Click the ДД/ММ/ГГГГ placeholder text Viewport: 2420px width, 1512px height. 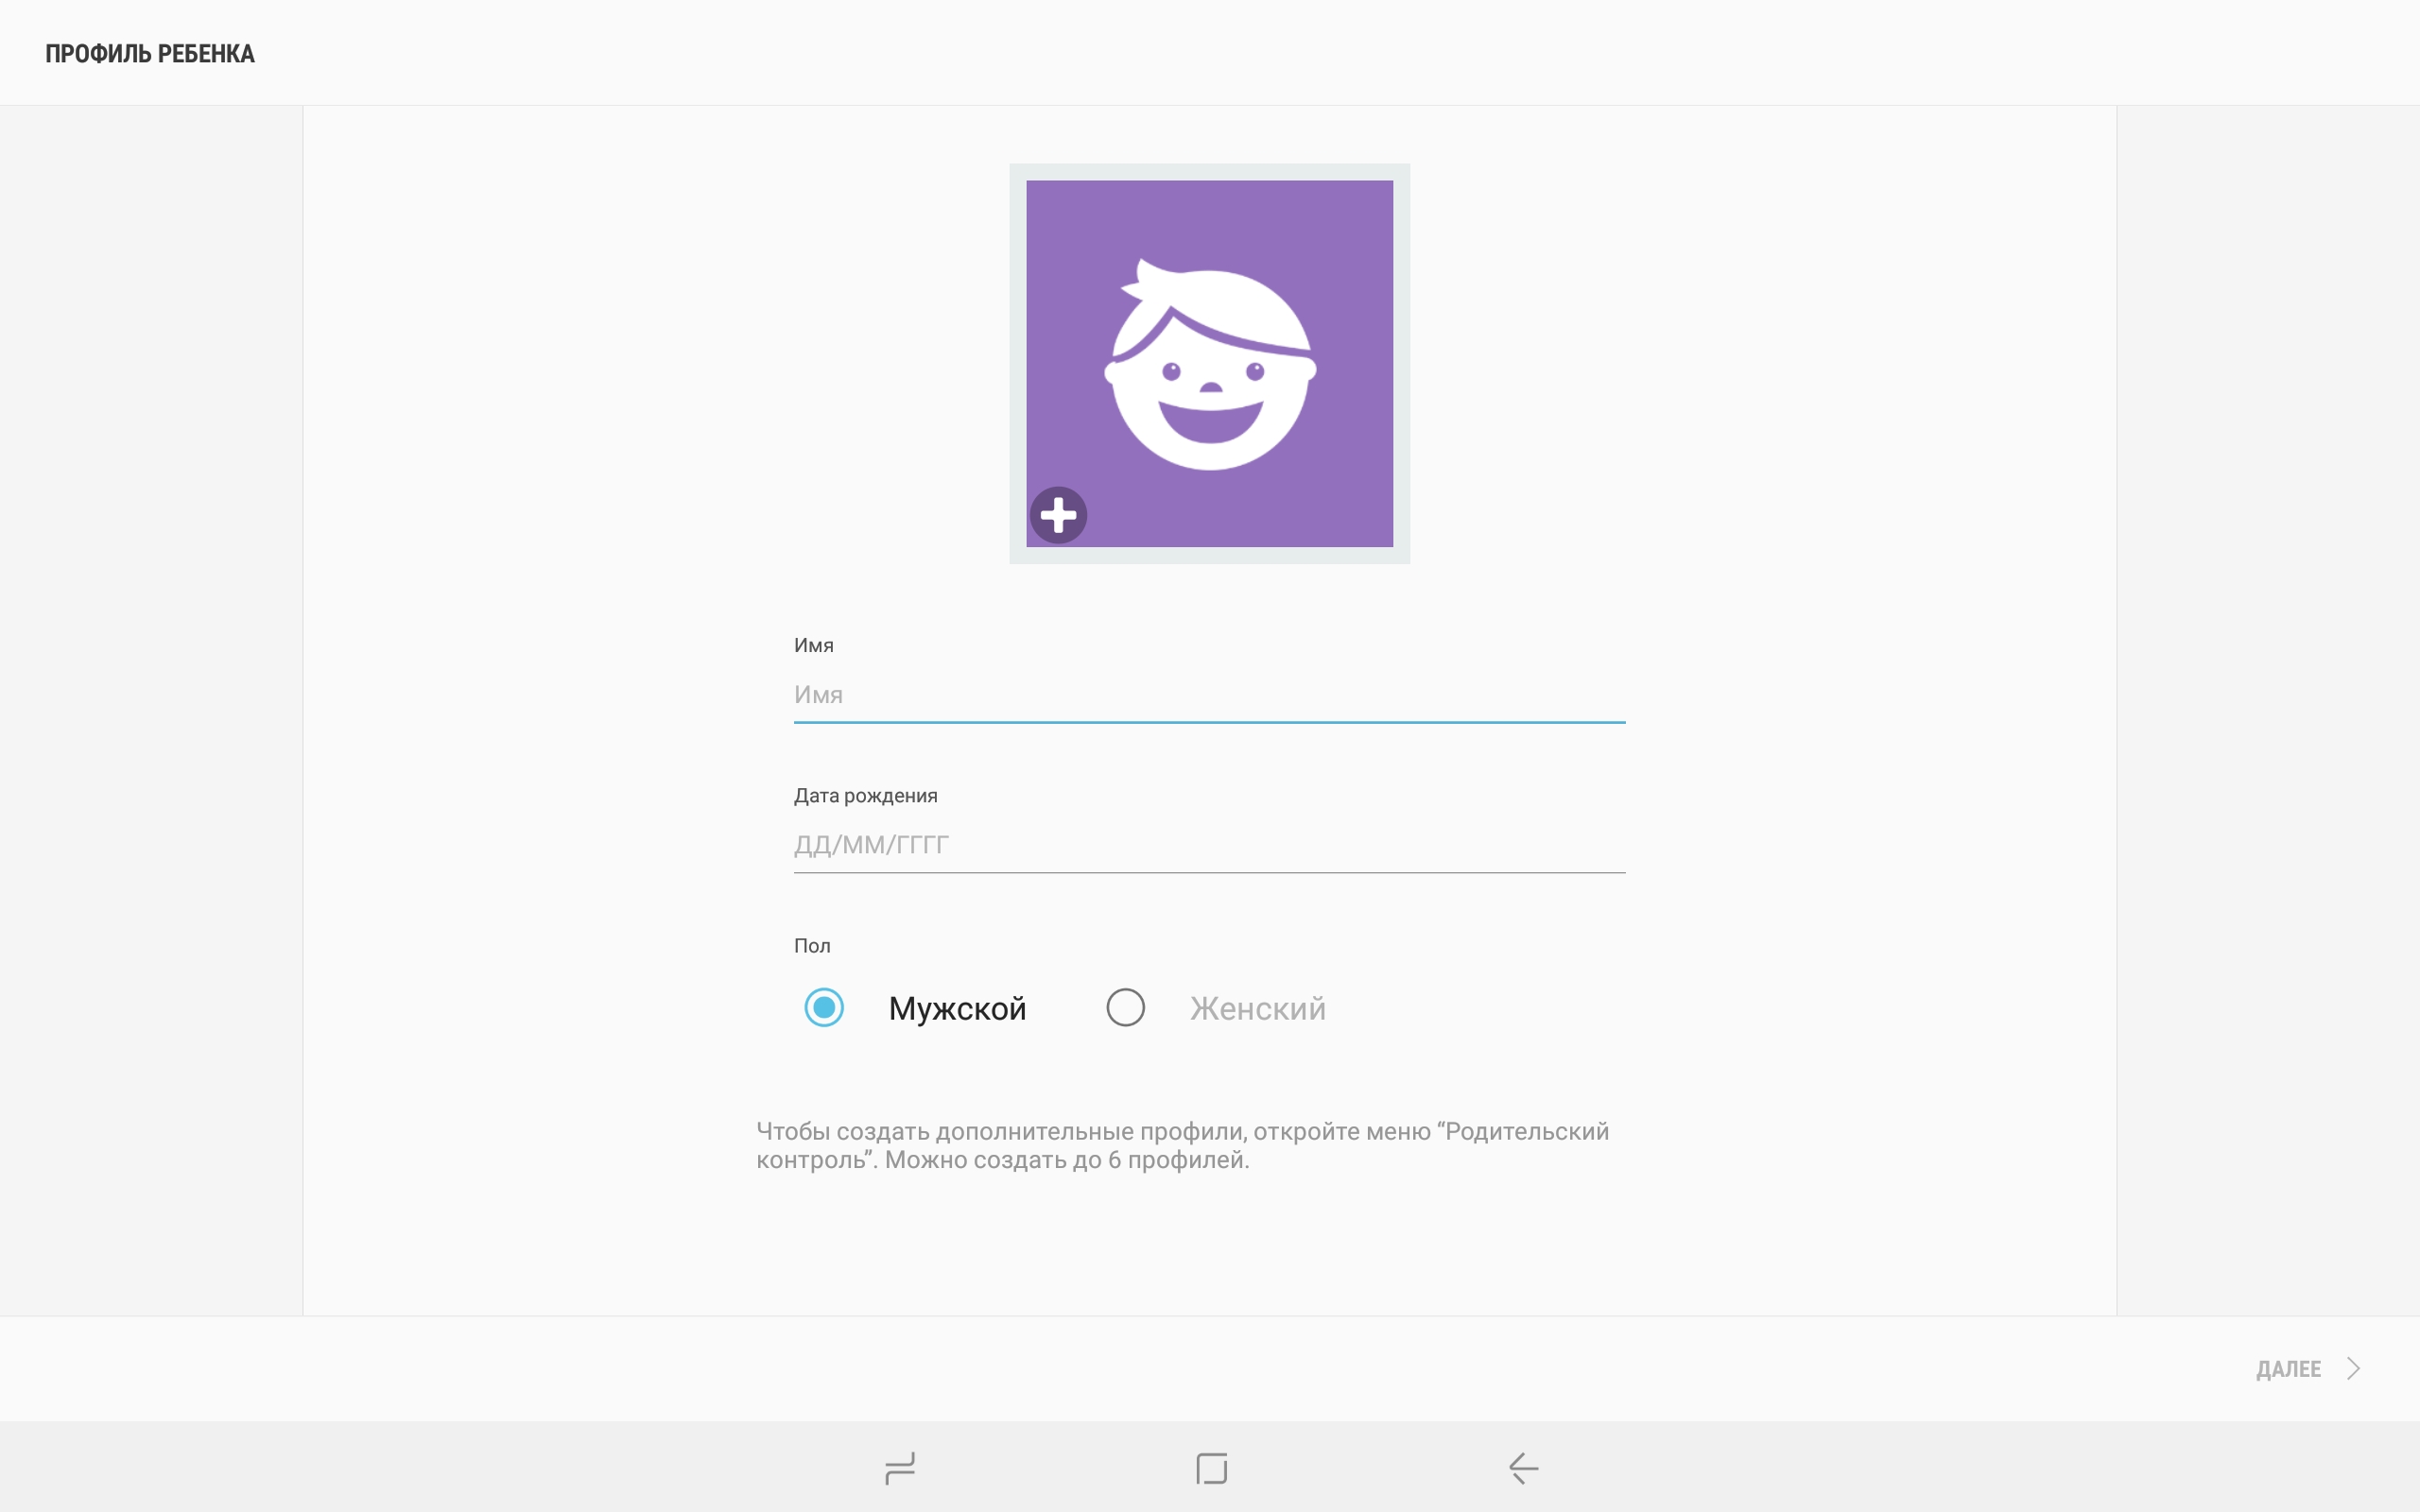pyautogui.click(x=871, y=846)
